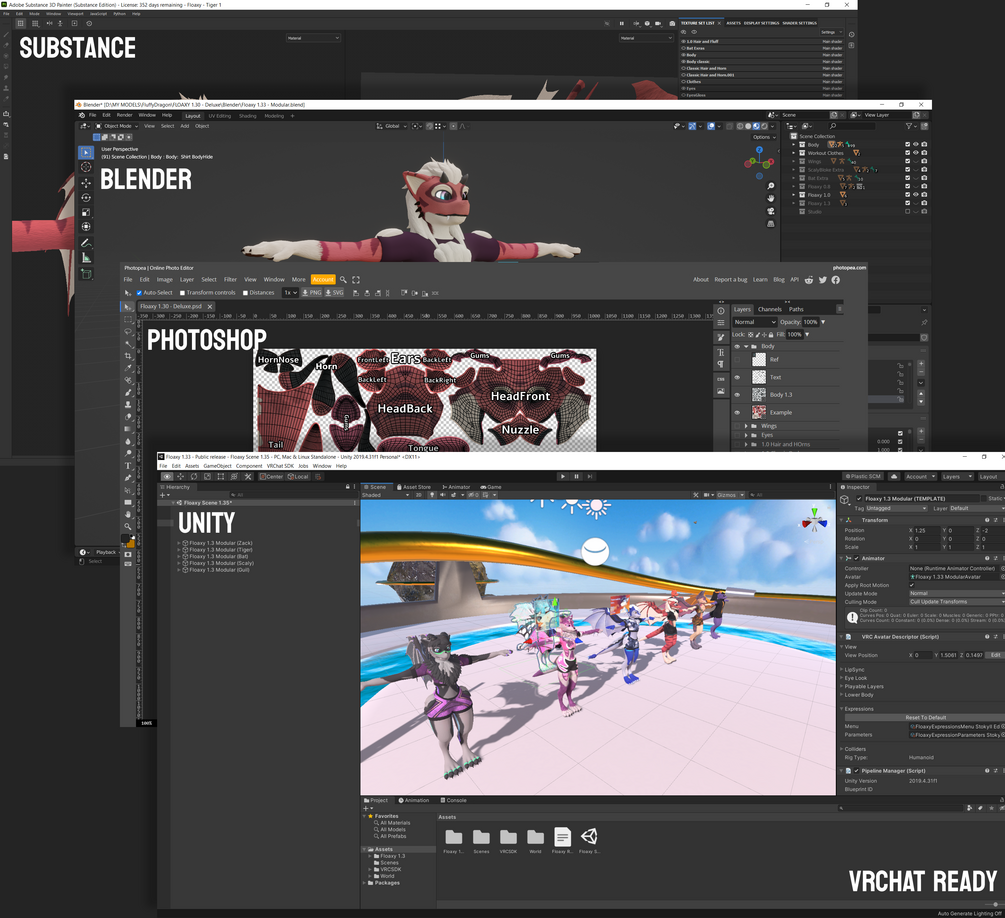
Task: Open Filter menu in Photopea
Action: (230, 280)
